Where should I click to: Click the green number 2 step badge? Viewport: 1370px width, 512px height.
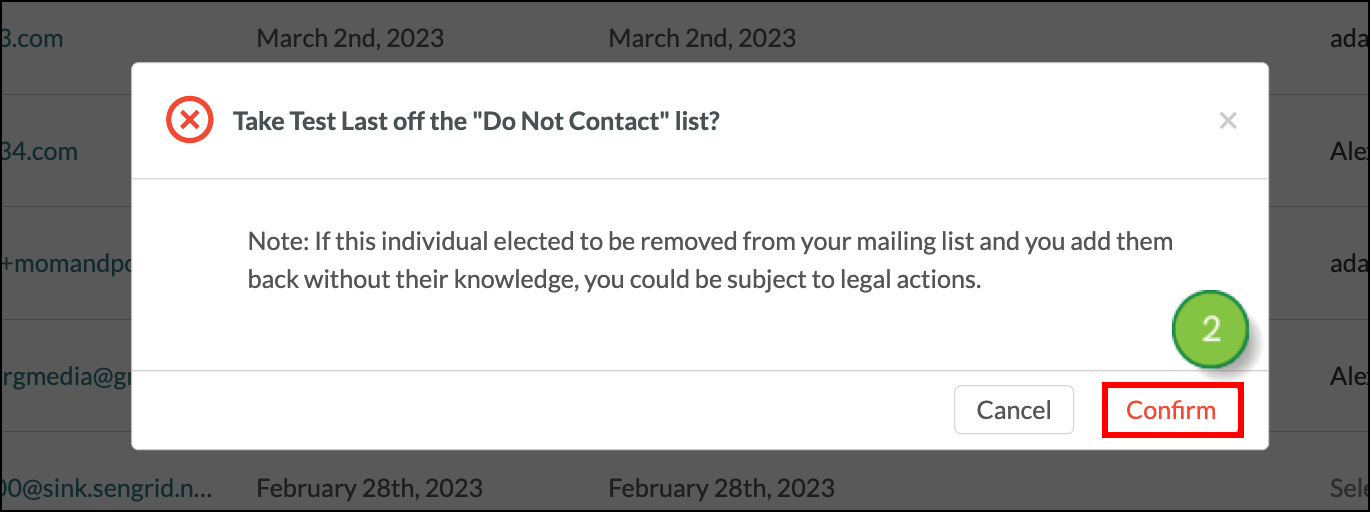click(1211, 329)
